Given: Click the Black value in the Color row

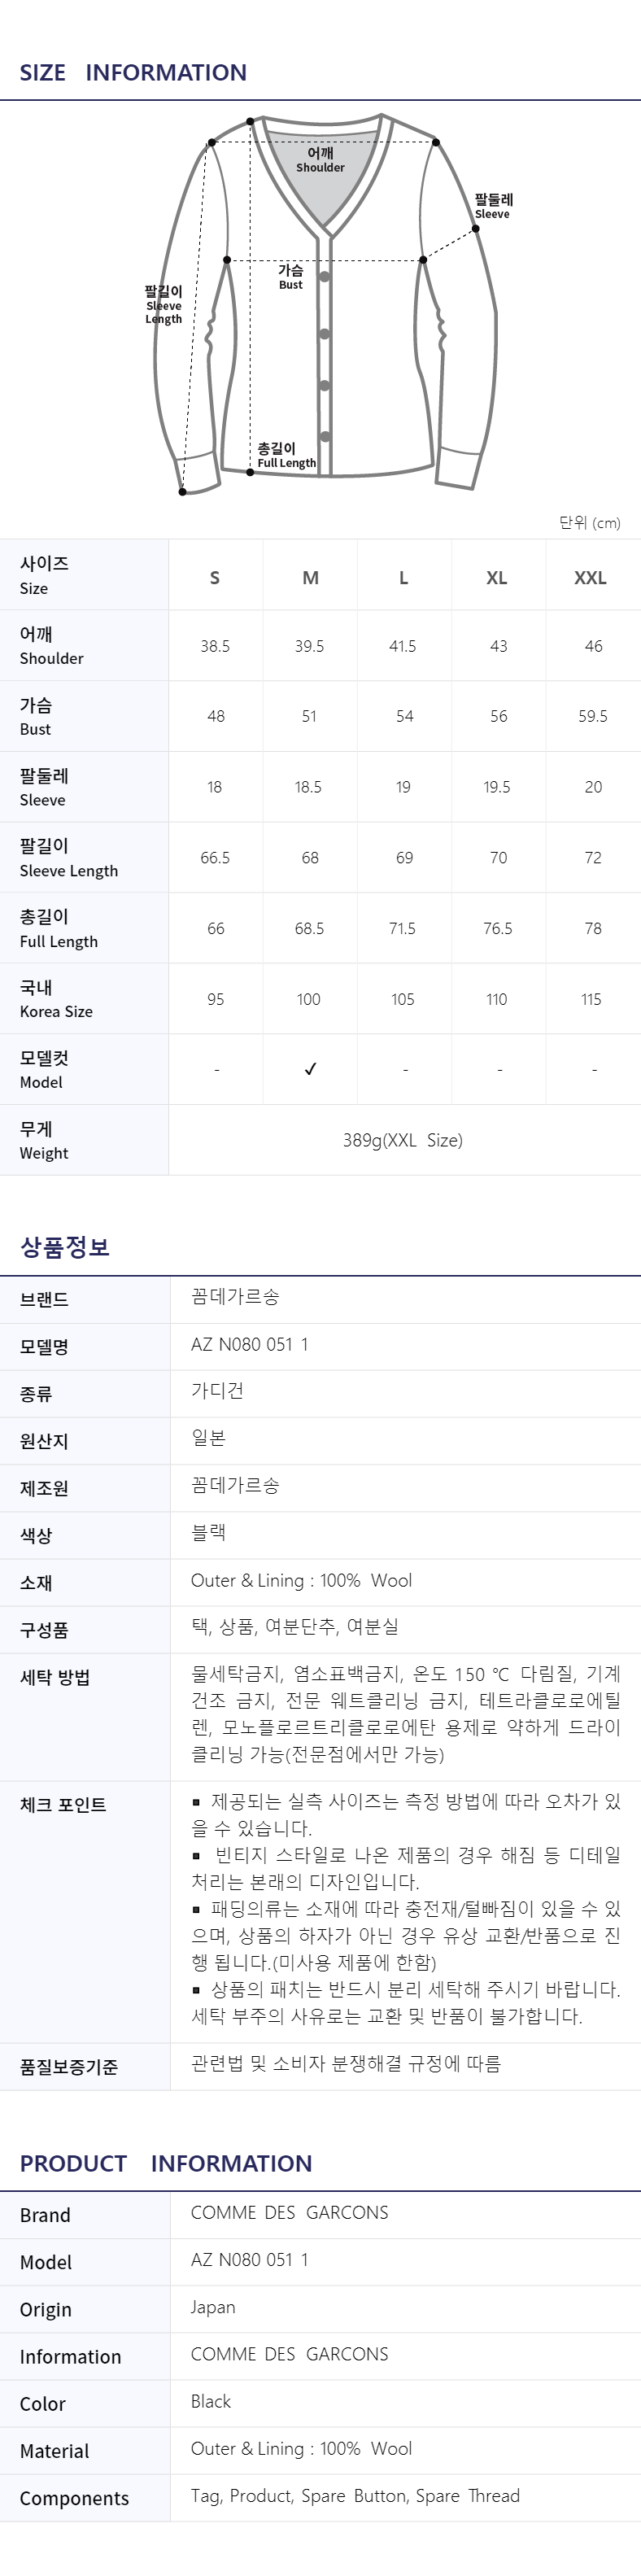Looking at the screenshot, I should pyautogui.click(x=211, y=2401).
